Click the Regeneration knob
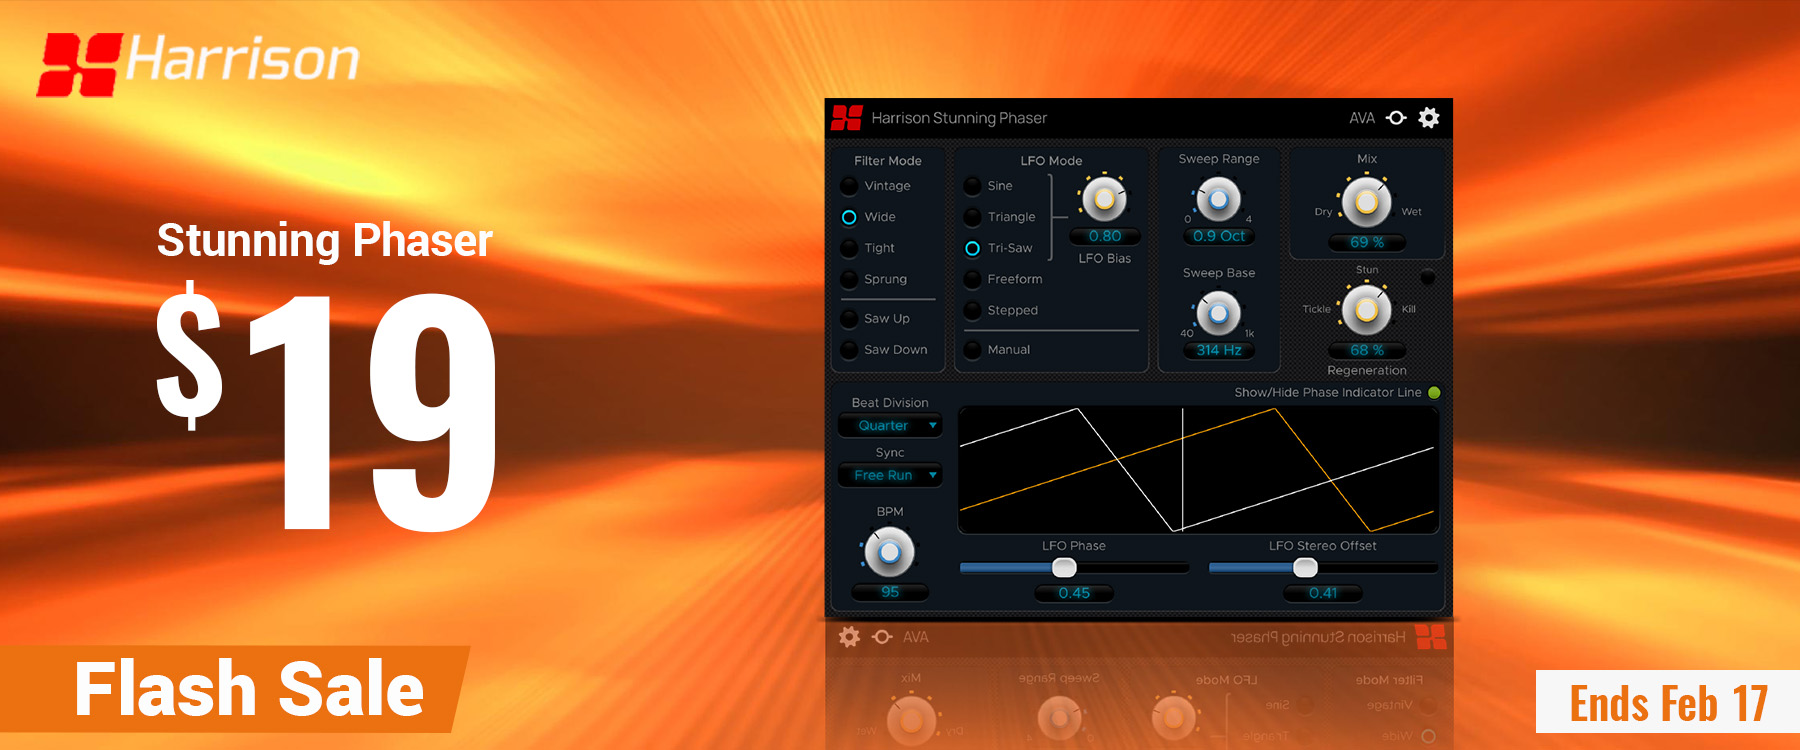 click(1366, 310)
